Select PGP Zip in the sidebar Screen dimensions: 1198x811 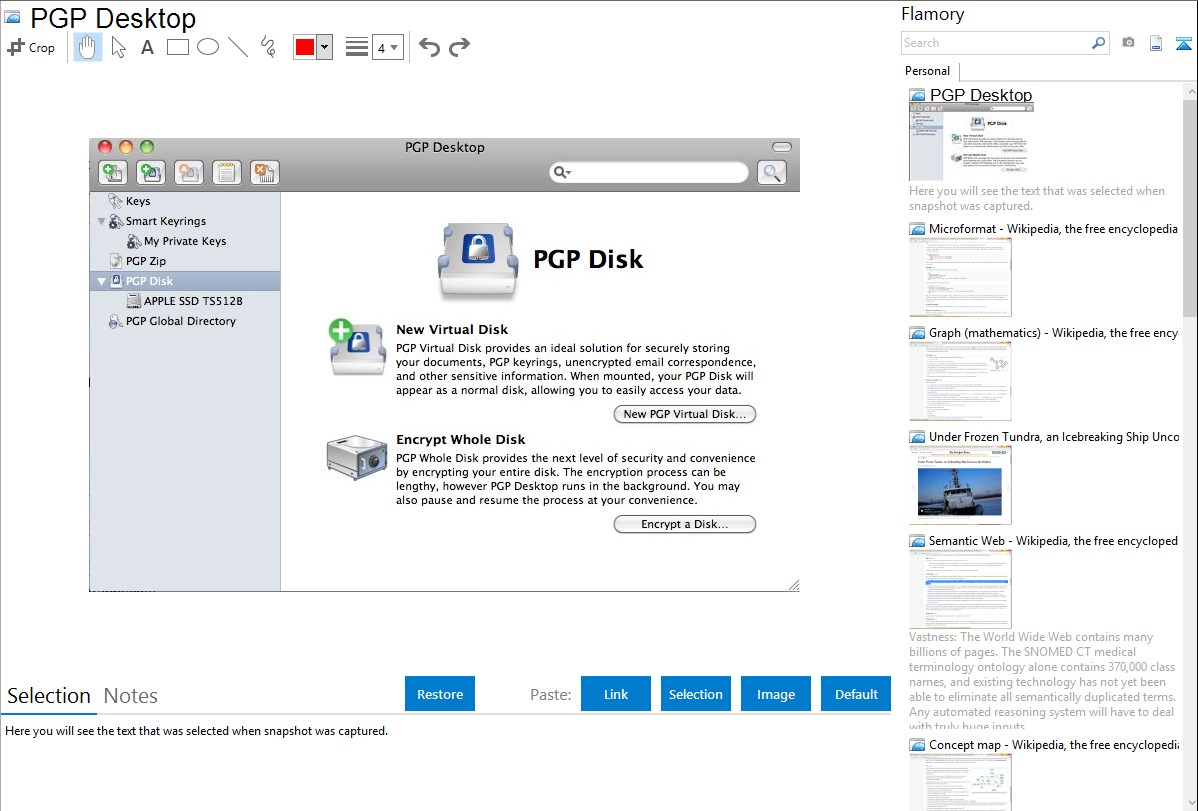(x=145, y=261)
